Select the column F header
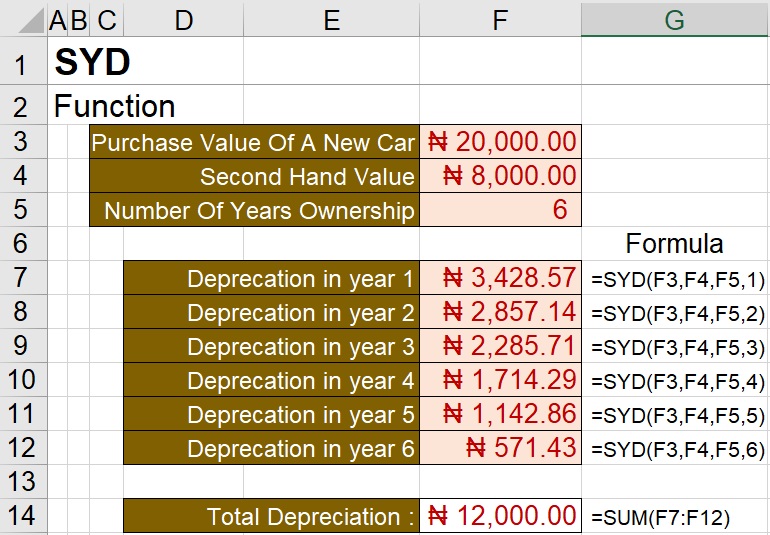 500,19
